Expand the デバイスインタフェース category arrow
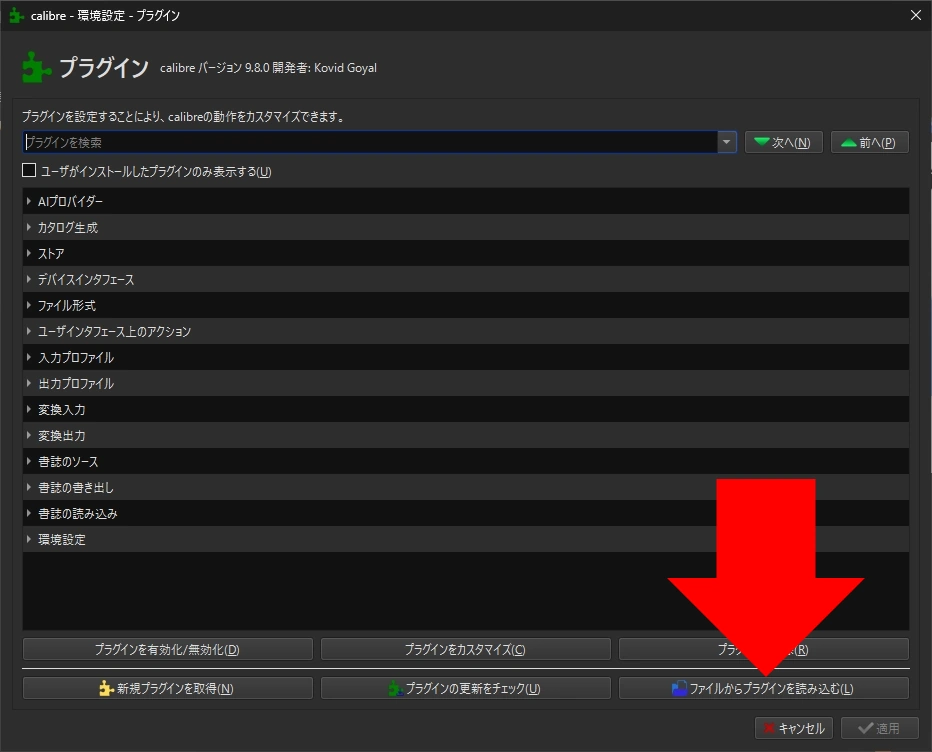The height and width of the screenshot is (752, 932). [x=29, y=279]
